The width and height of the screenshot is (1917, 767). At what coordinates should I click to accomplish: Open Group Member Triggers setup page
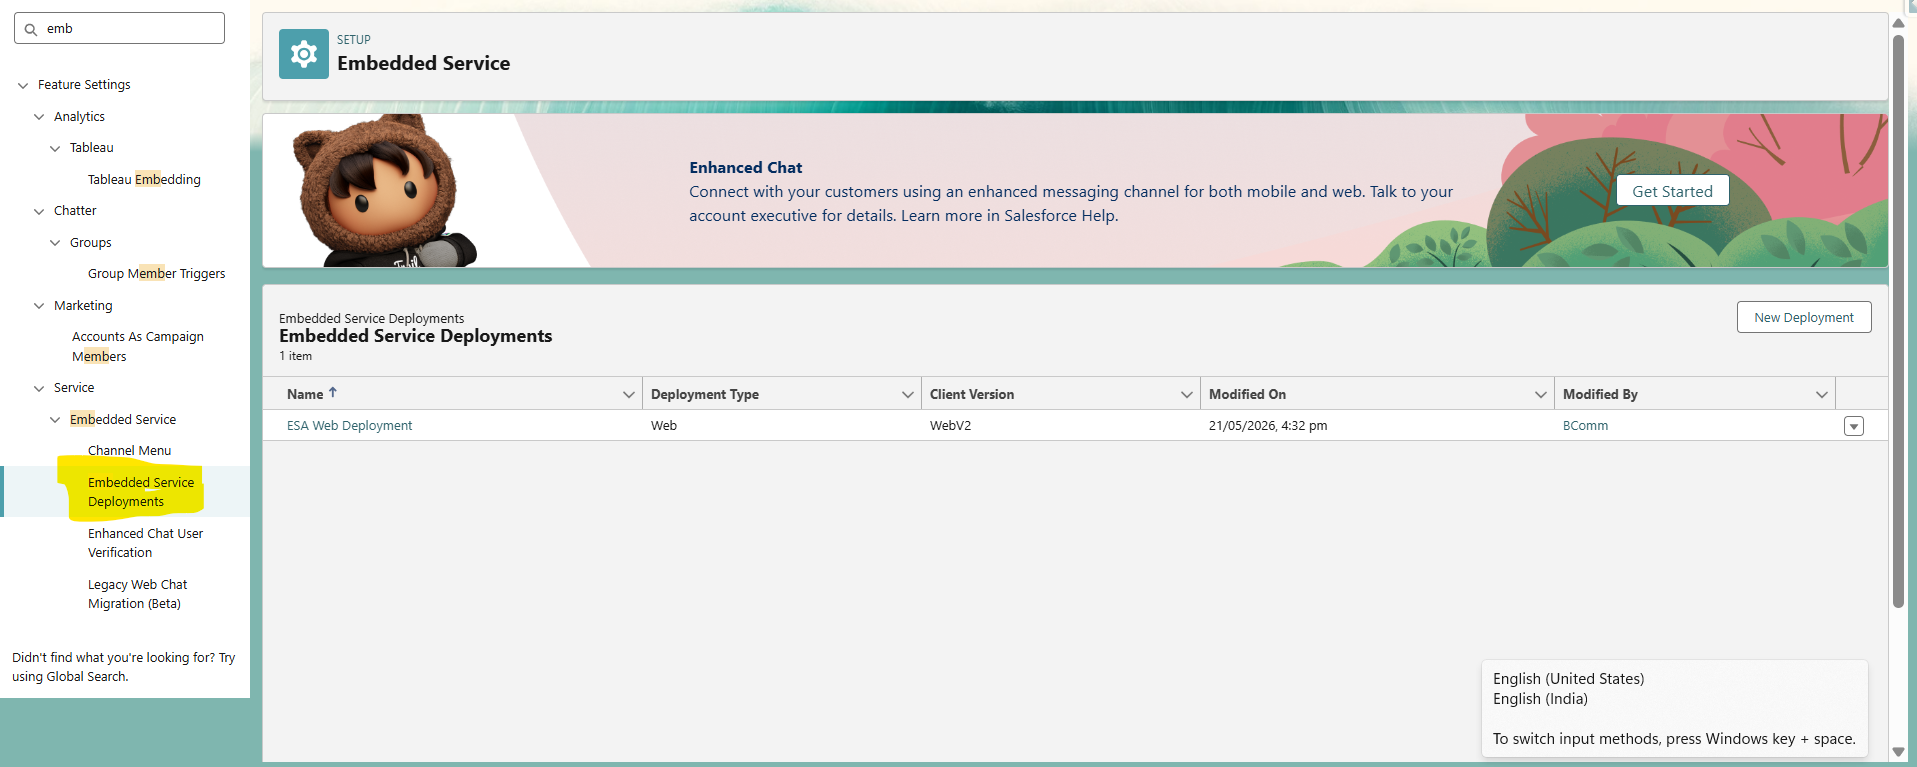tap(156, 273)
